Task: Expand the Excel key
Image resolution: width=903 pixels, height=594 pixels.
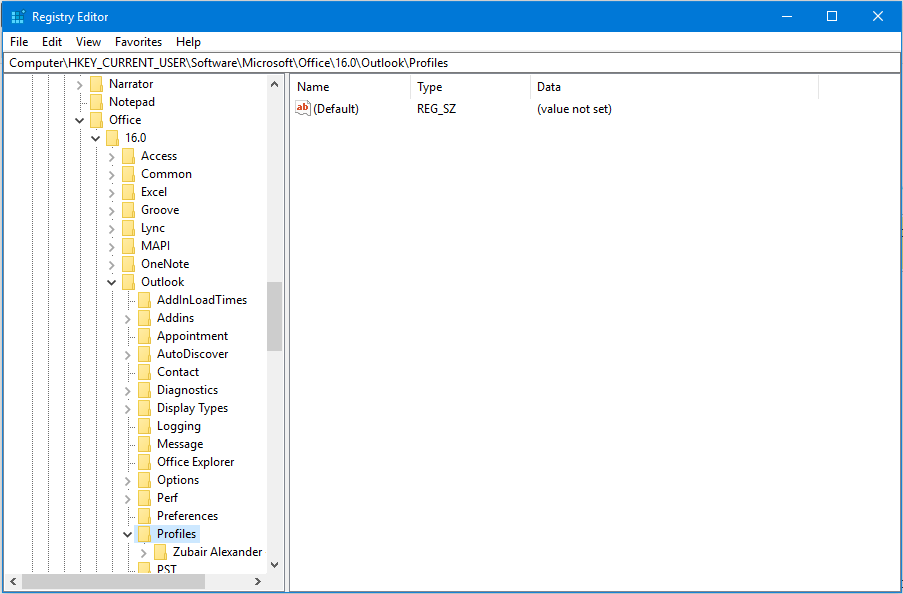Action: coord(112,192)
